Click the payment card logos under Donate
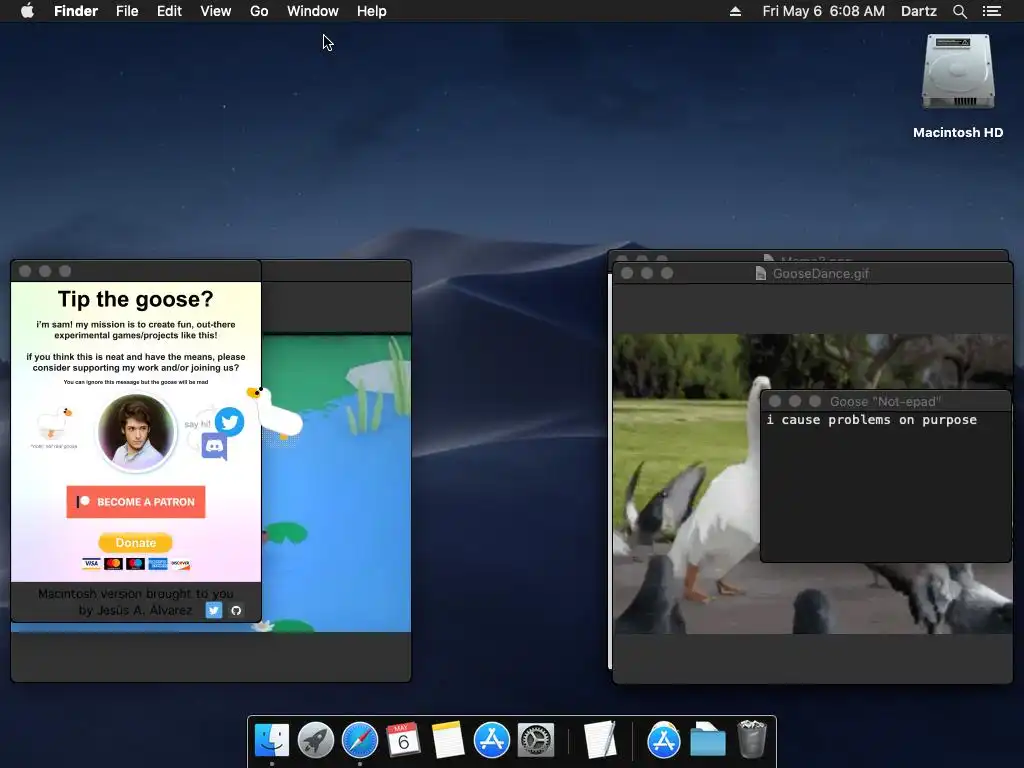 136,564
